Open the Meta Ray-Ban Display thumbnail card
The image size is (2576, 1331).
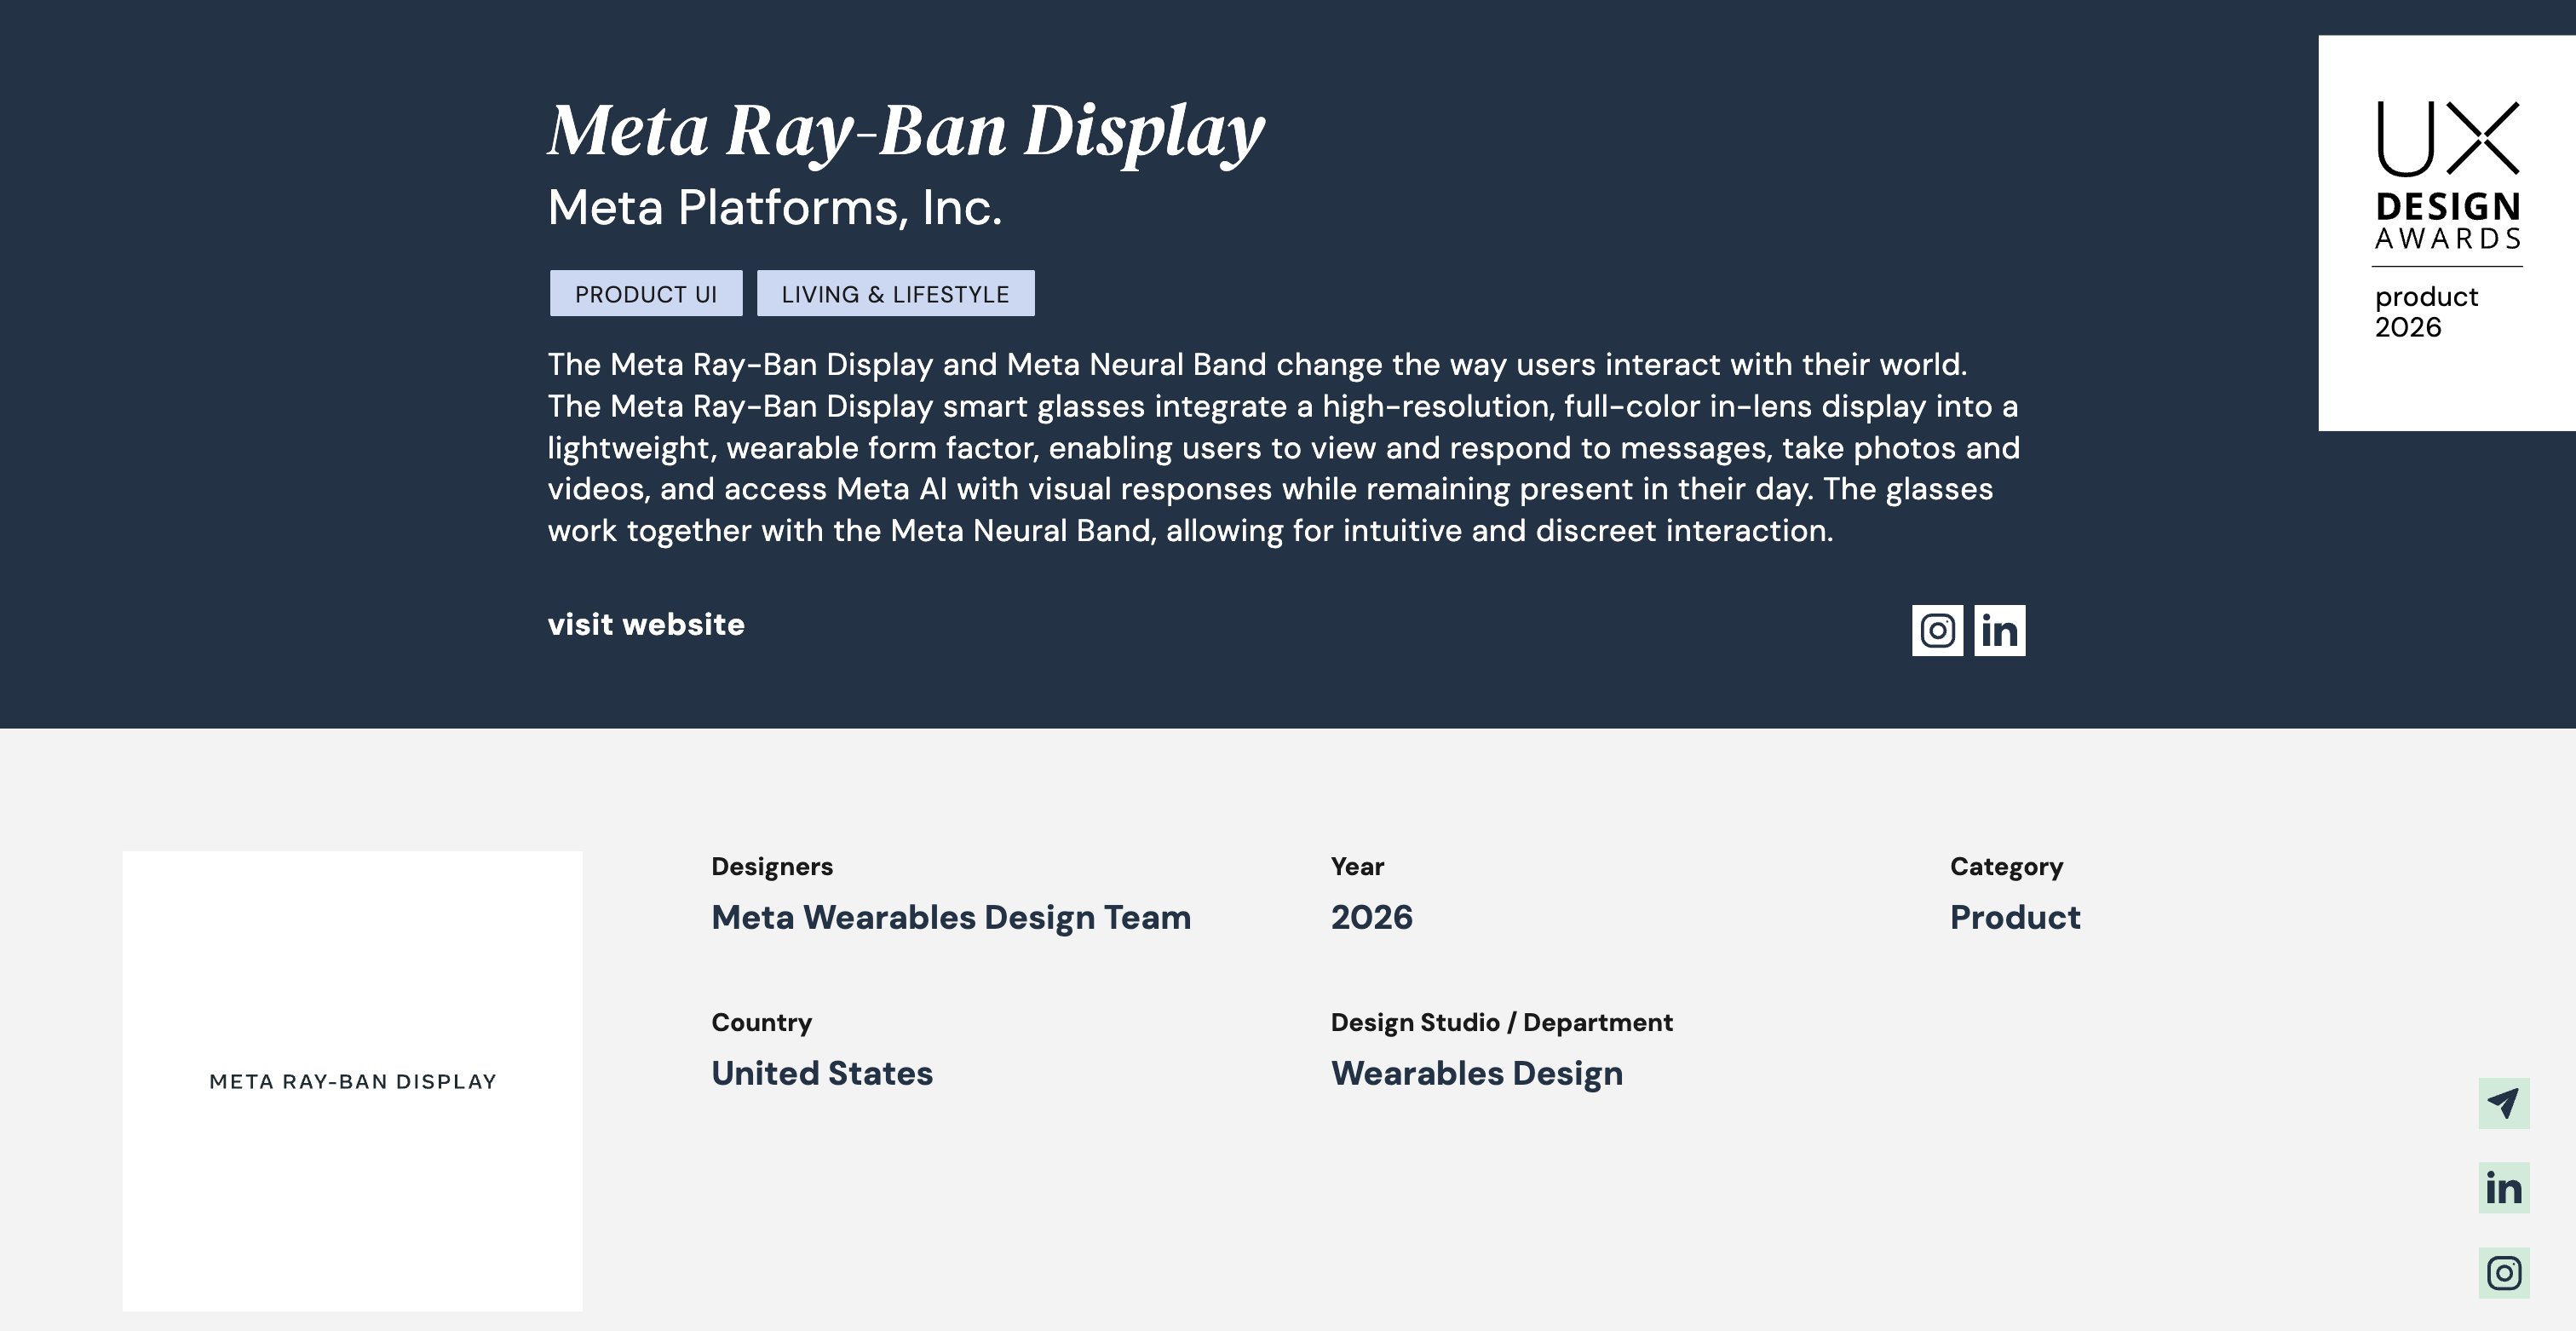click(x=352, y=1081)
